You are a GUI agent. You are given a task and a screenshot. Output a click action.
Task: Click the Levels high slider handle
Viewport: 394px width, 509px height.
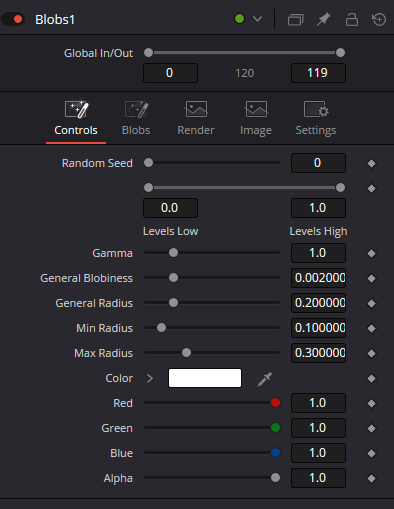340,188
